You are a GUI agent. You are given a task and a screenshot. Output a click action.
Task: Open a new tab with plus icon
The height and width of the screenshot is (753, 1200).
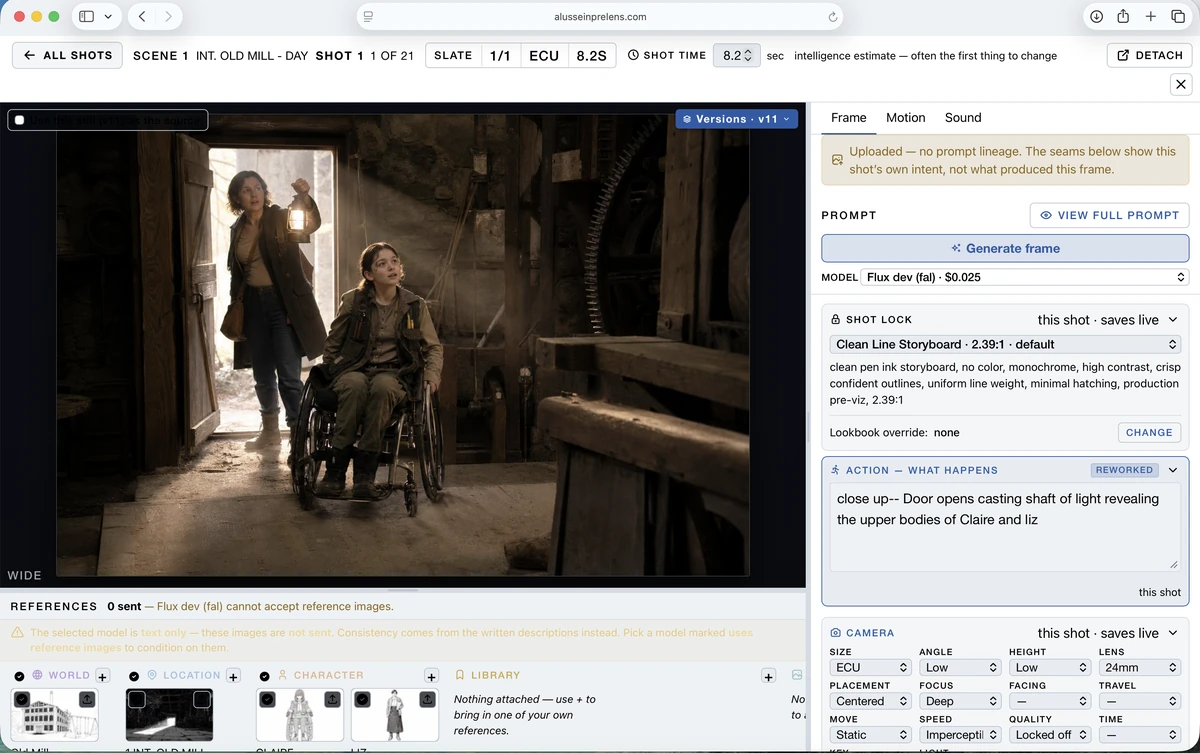tap(1151, 16)
